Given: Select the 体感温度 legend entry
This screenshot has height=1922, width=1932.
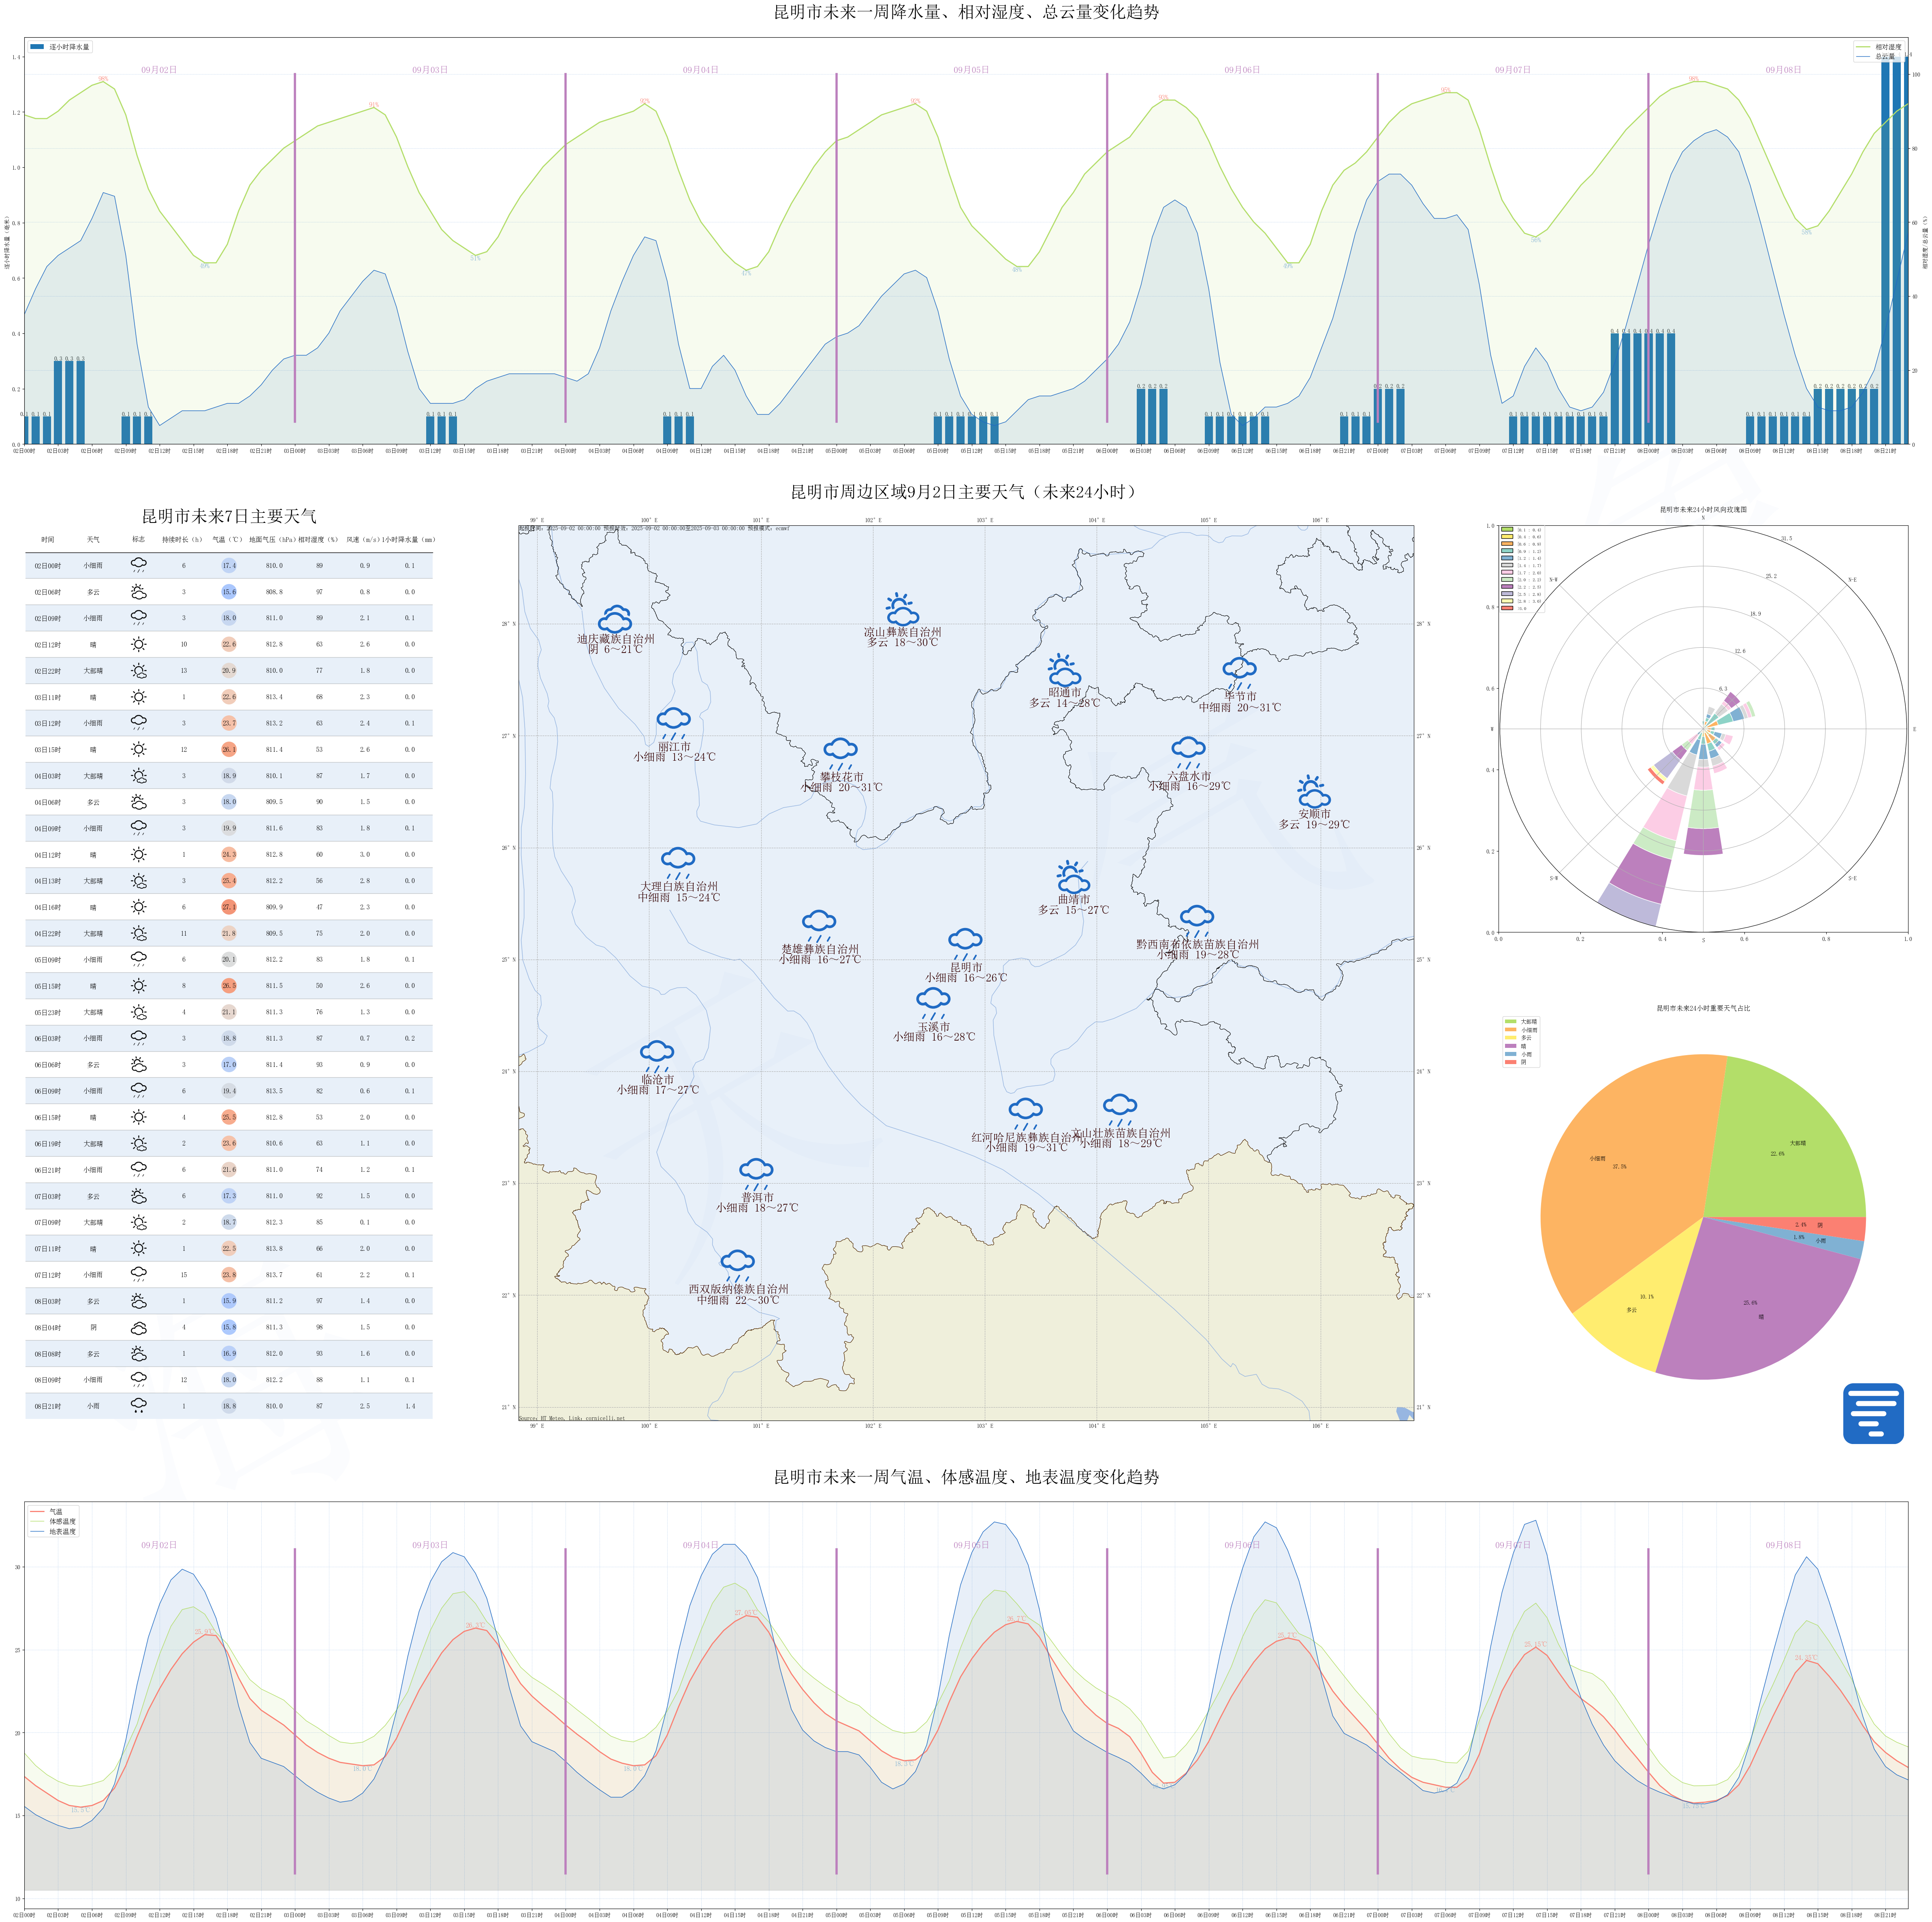Looking at the screenshot, I should click(x=54, y=1521).
